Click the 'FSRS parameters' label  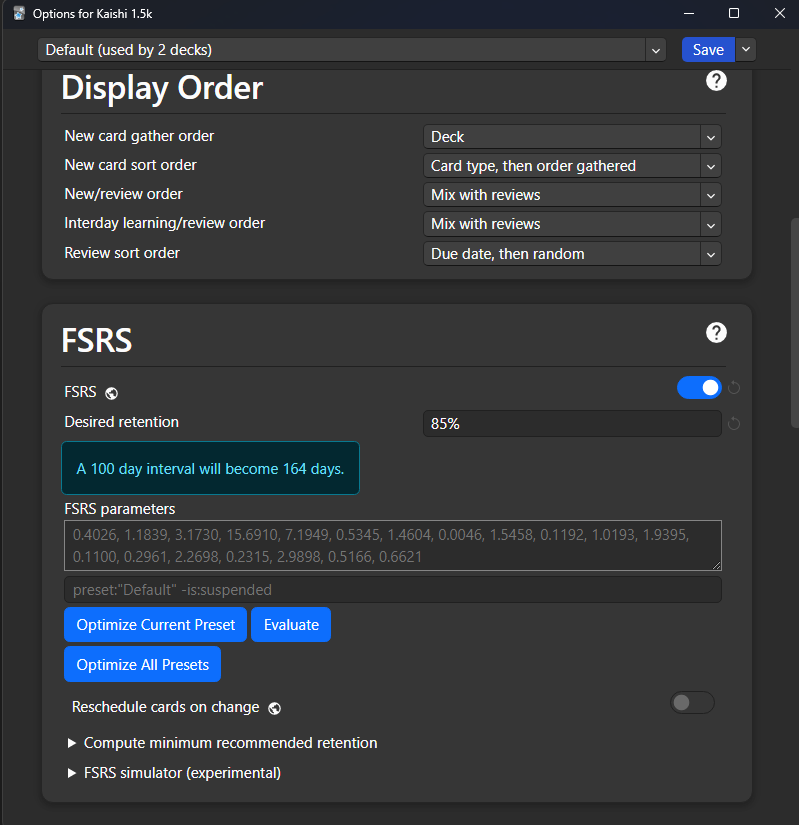pyautogui.click(x=120, y=509)
